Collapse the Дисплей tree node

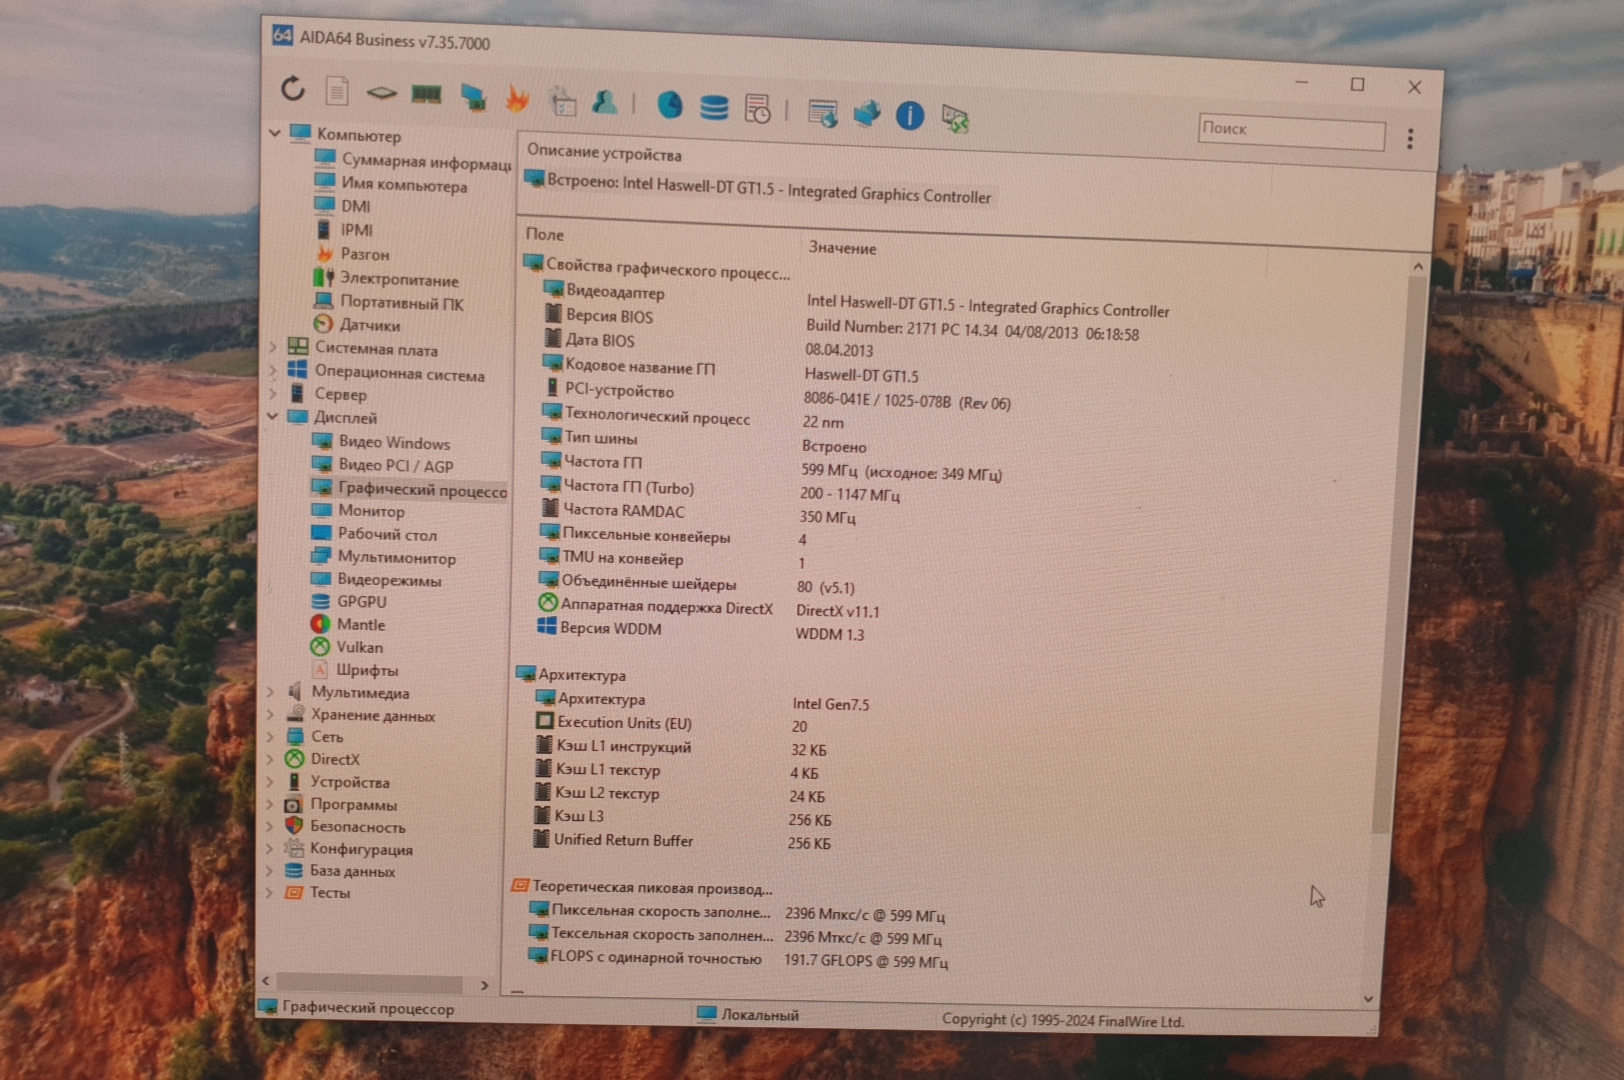[x=272, y=415]
